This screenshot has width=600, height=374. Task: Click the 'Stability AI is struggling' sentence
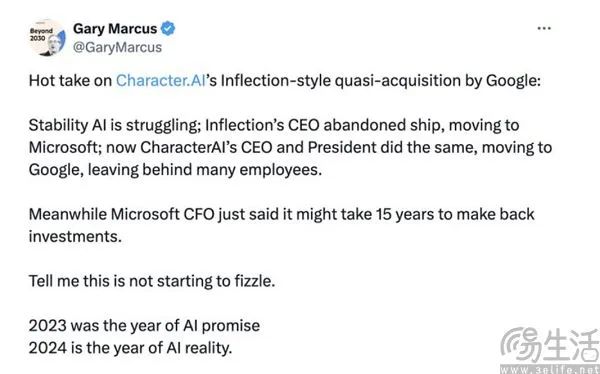(x=114, y=126)
